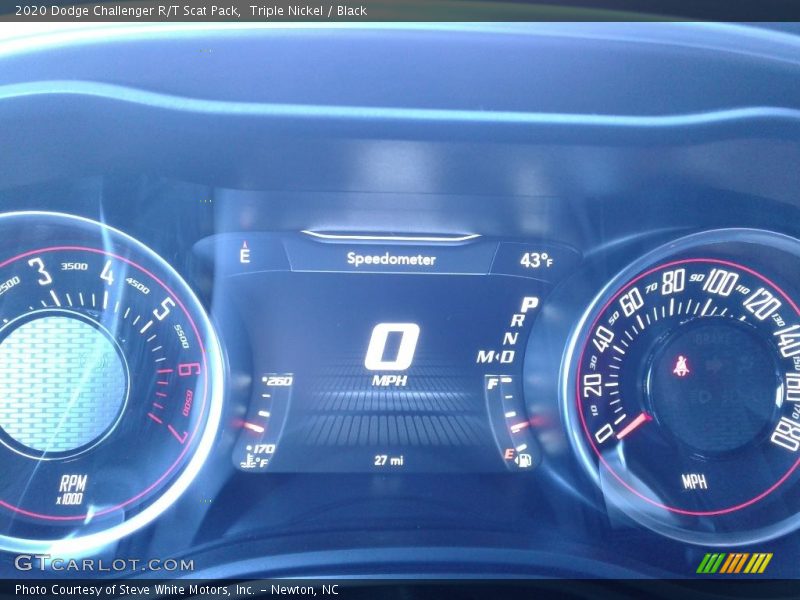Click the 40 on the analog speedometer
Viewport: 800px width, 600px height.
click(x=604, y=339)
